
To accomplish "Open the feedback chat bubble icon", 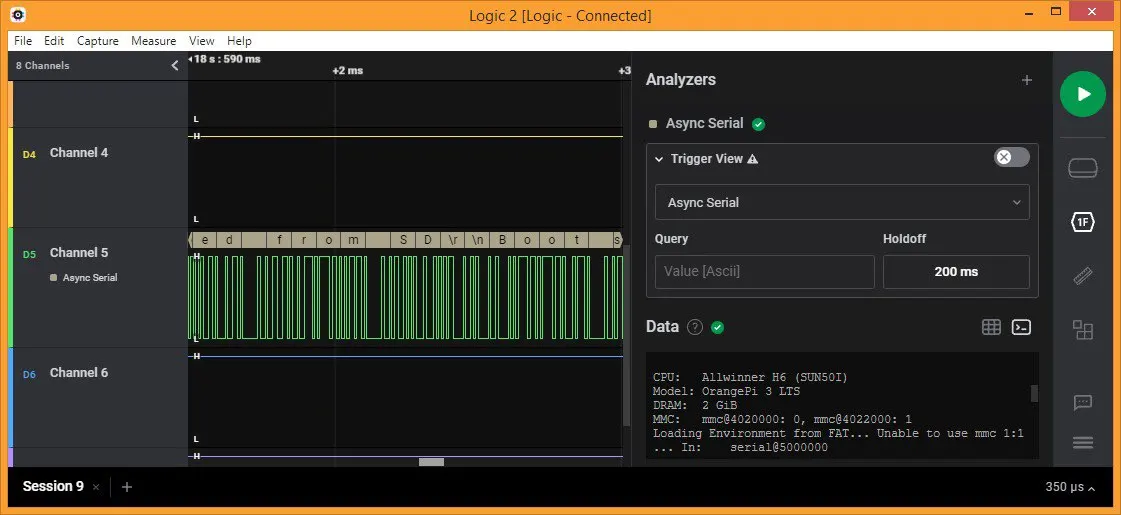I will click(1082, 402).
